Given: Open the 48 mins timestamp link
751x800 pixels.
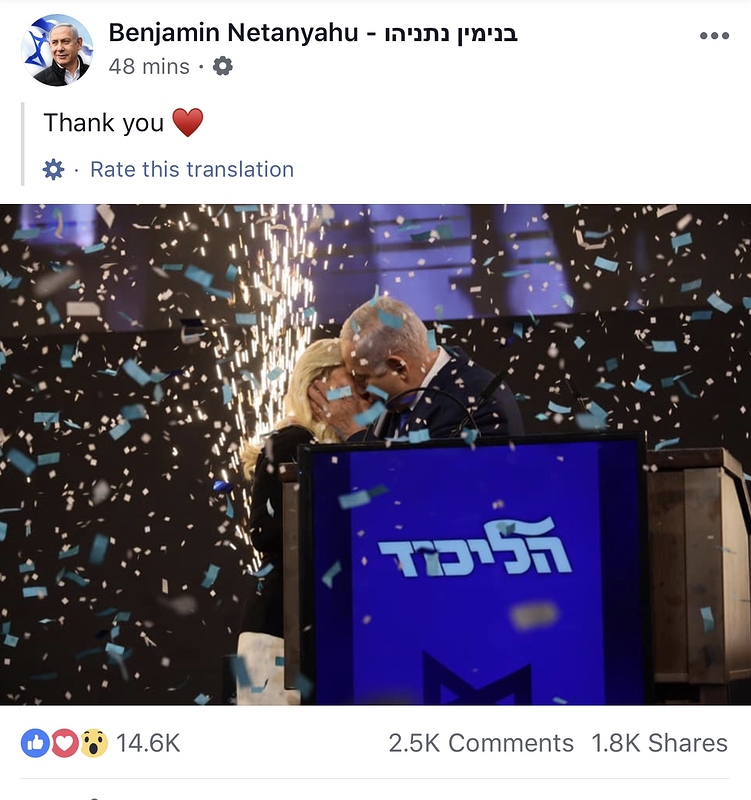Looking at the screenshot, I should [x=149, y=66].
